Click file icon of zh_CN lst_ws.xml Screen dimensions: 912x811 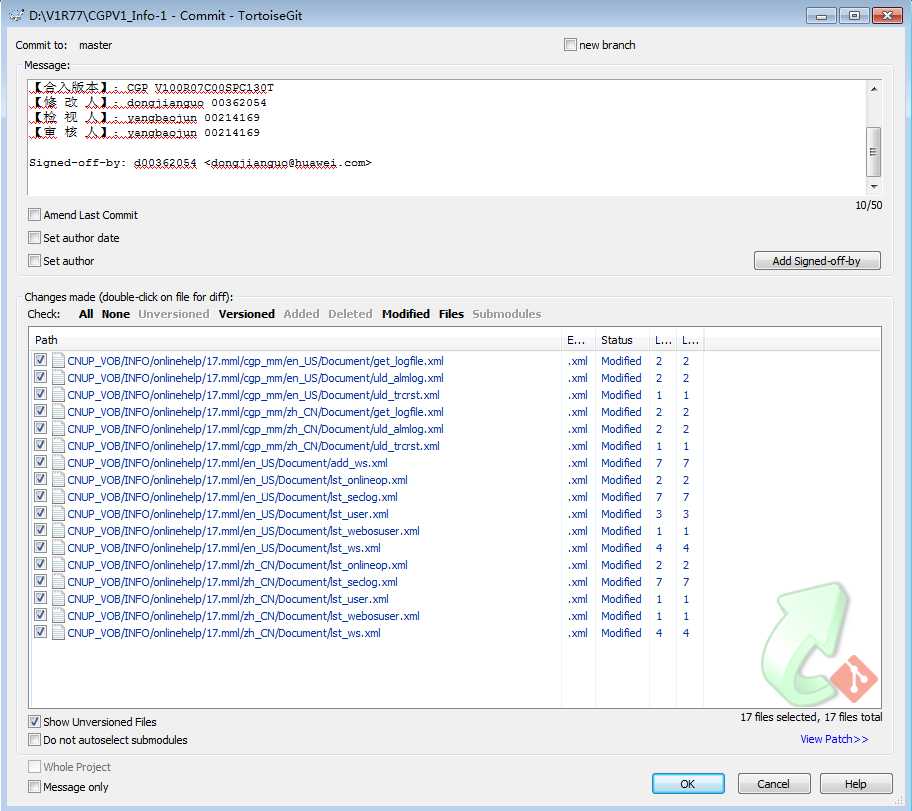(58, 633)
